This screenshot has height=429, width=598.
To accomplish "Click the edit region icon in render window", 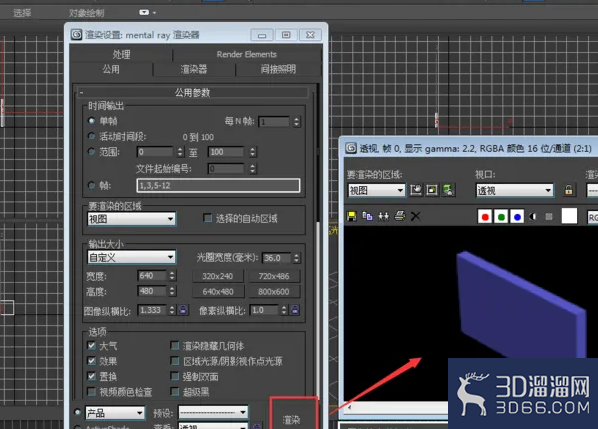I will pyautogui.click(x=416, y=190).
